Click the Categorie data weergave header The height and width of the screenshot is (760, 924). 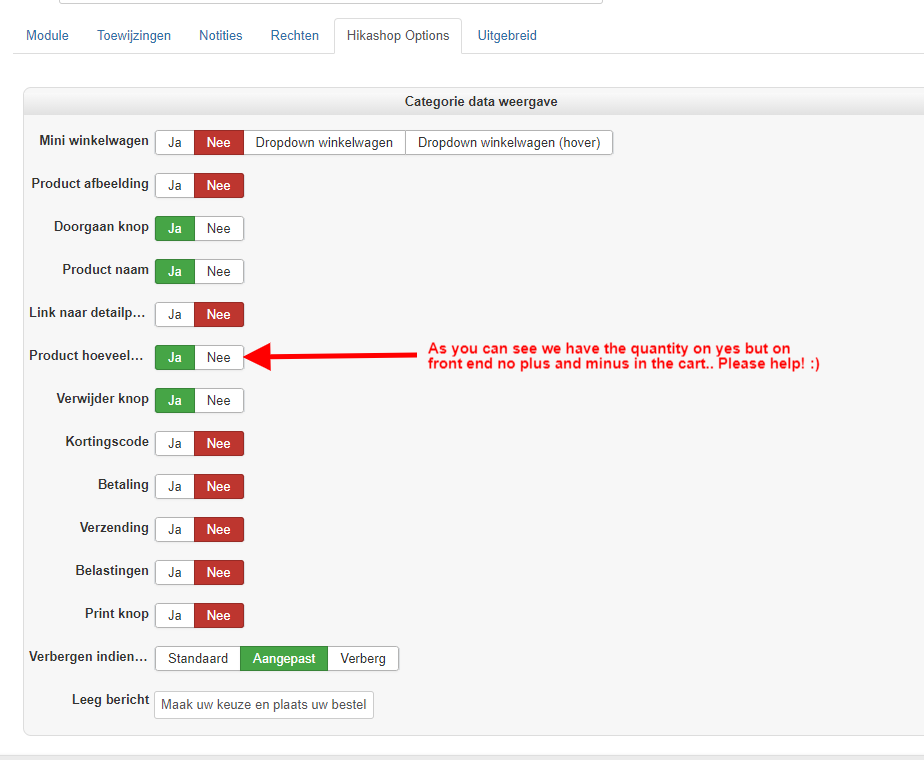(481, 101)
